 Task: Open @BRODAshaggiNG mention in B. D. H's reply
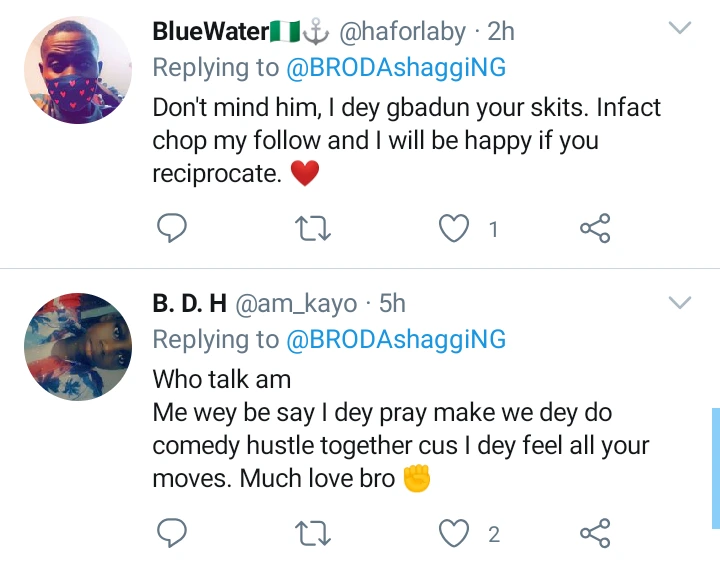(396, 340)
